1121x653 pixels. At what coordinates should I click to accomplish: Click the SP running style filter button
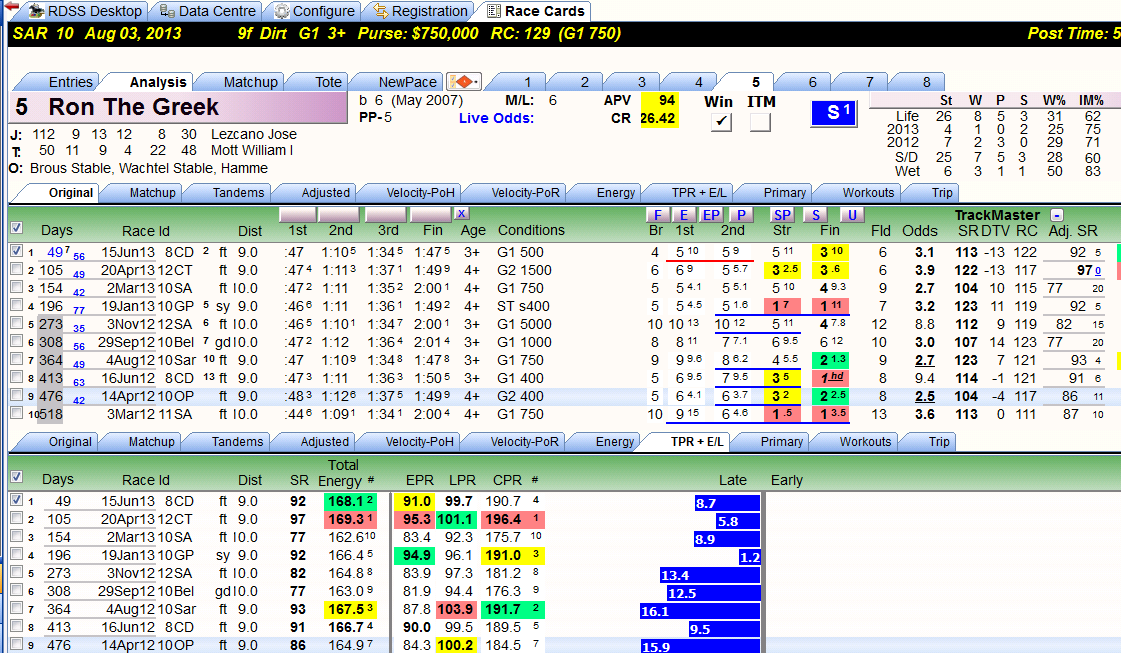click(x=782, y=215)
